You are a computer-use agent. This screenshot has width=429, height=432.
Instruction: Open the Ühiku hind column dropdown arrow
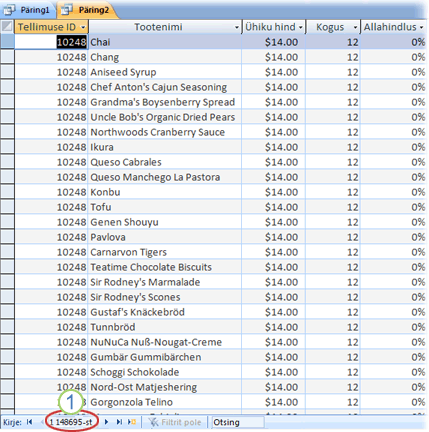[x=301, y=27]
